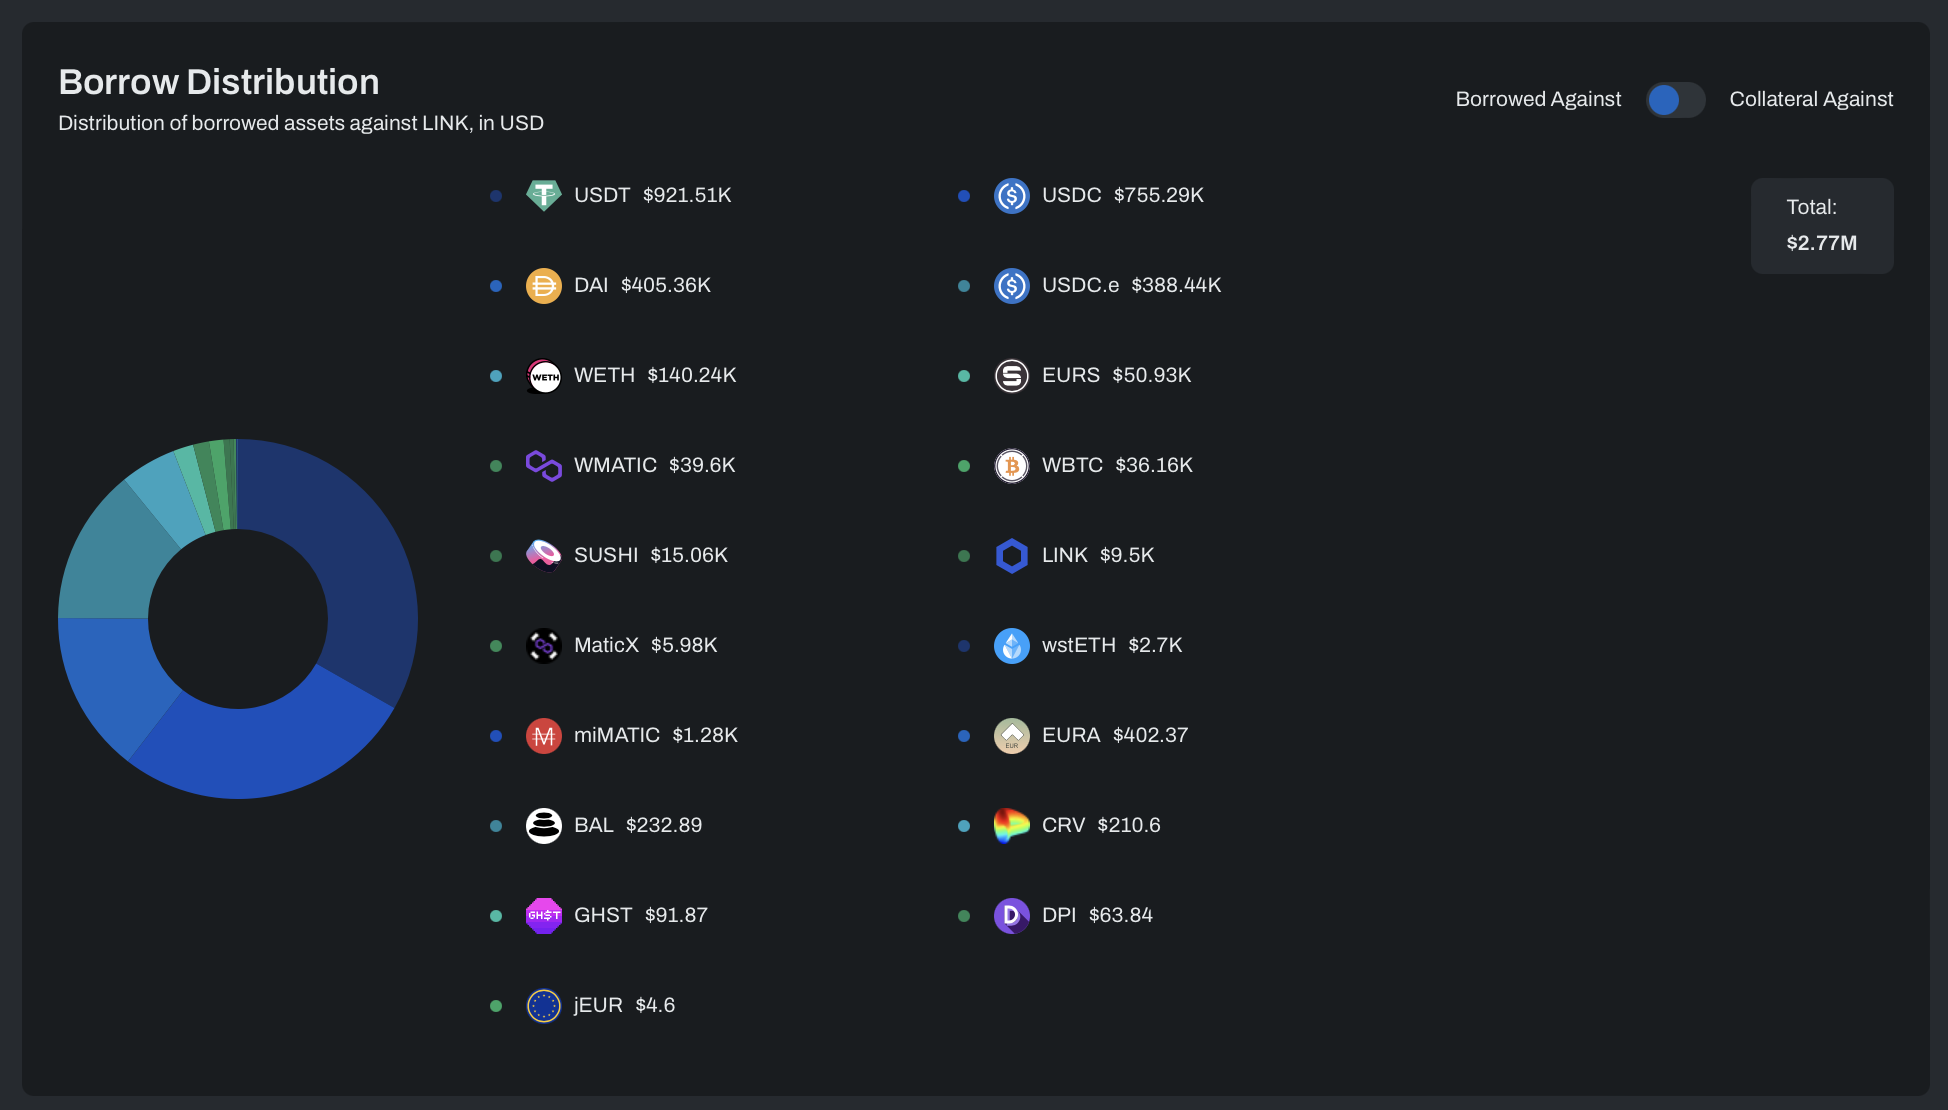The image size is (1948, 1110).
Task: Click the USDT Tether icon
Action: point(543,195)
